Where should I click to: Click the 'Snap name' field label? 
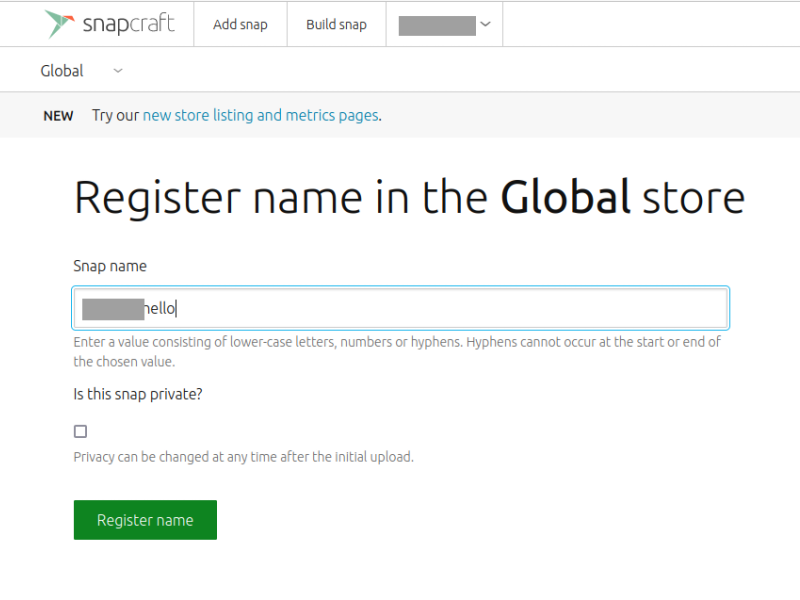110,266
